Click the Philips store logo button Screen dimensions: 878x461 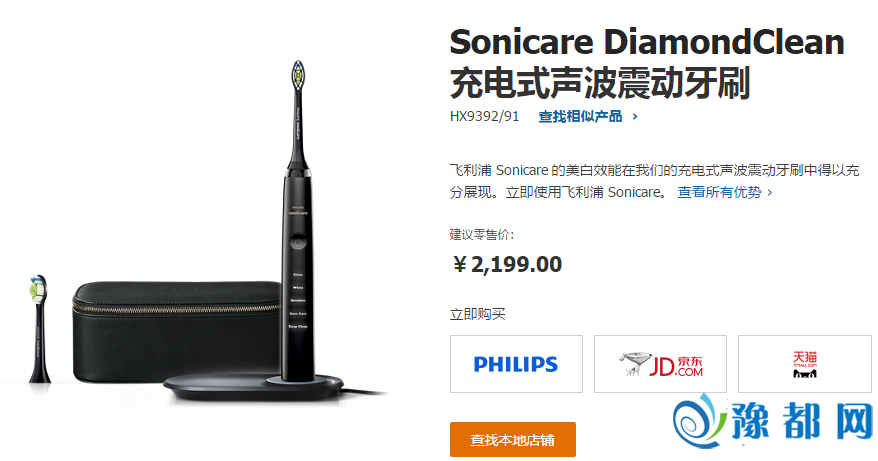pos(516,364)
